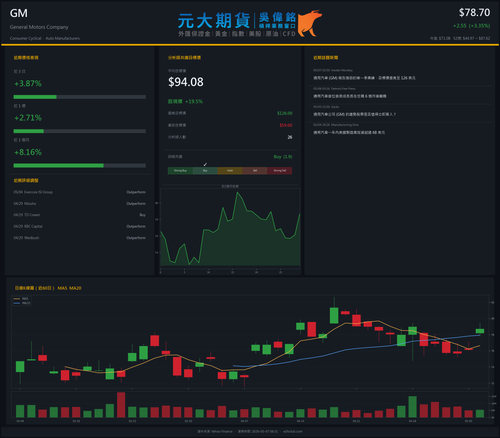Click the progress bar under +8.16%
Image resolution: width=500 pixels, height=438 pixels.
coord(80,166)
